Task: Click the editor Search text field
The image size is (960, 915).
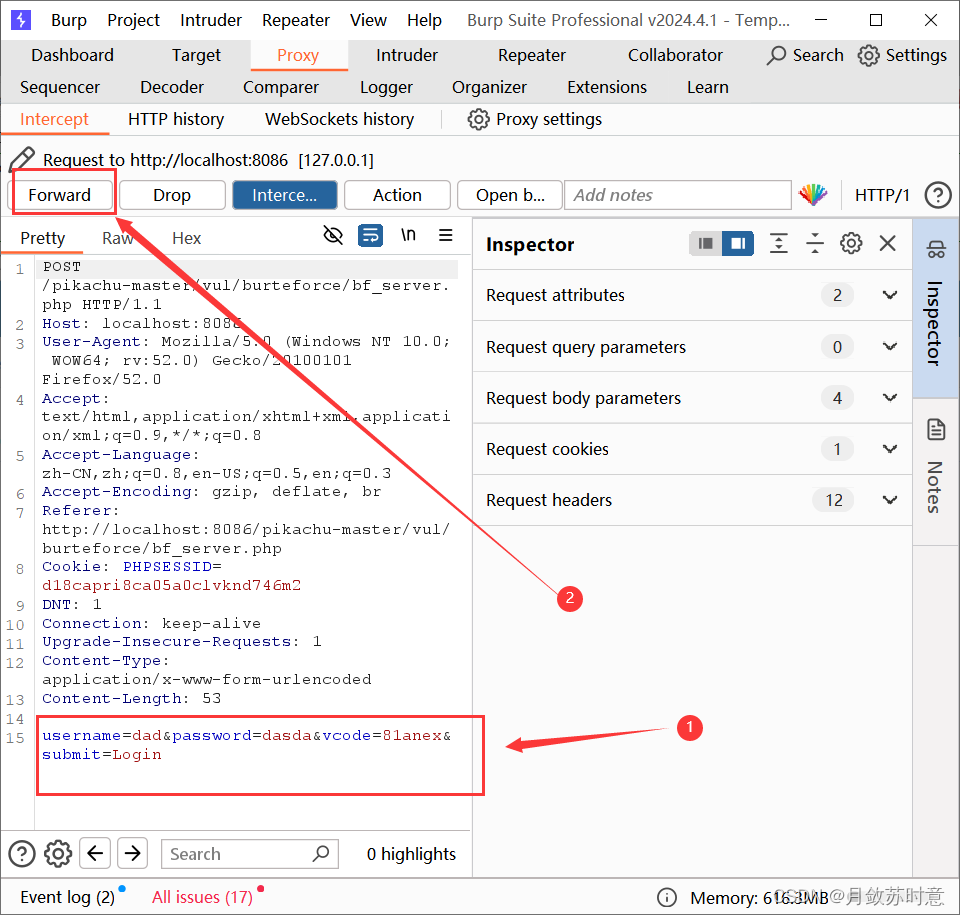Action: coord(250,854)
